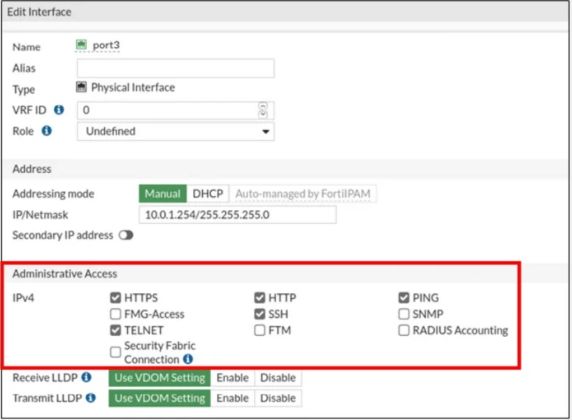Toggle the Secondary IP address switch
The width and height of the screenshot is (572, 420).
(x=126, y=235)
